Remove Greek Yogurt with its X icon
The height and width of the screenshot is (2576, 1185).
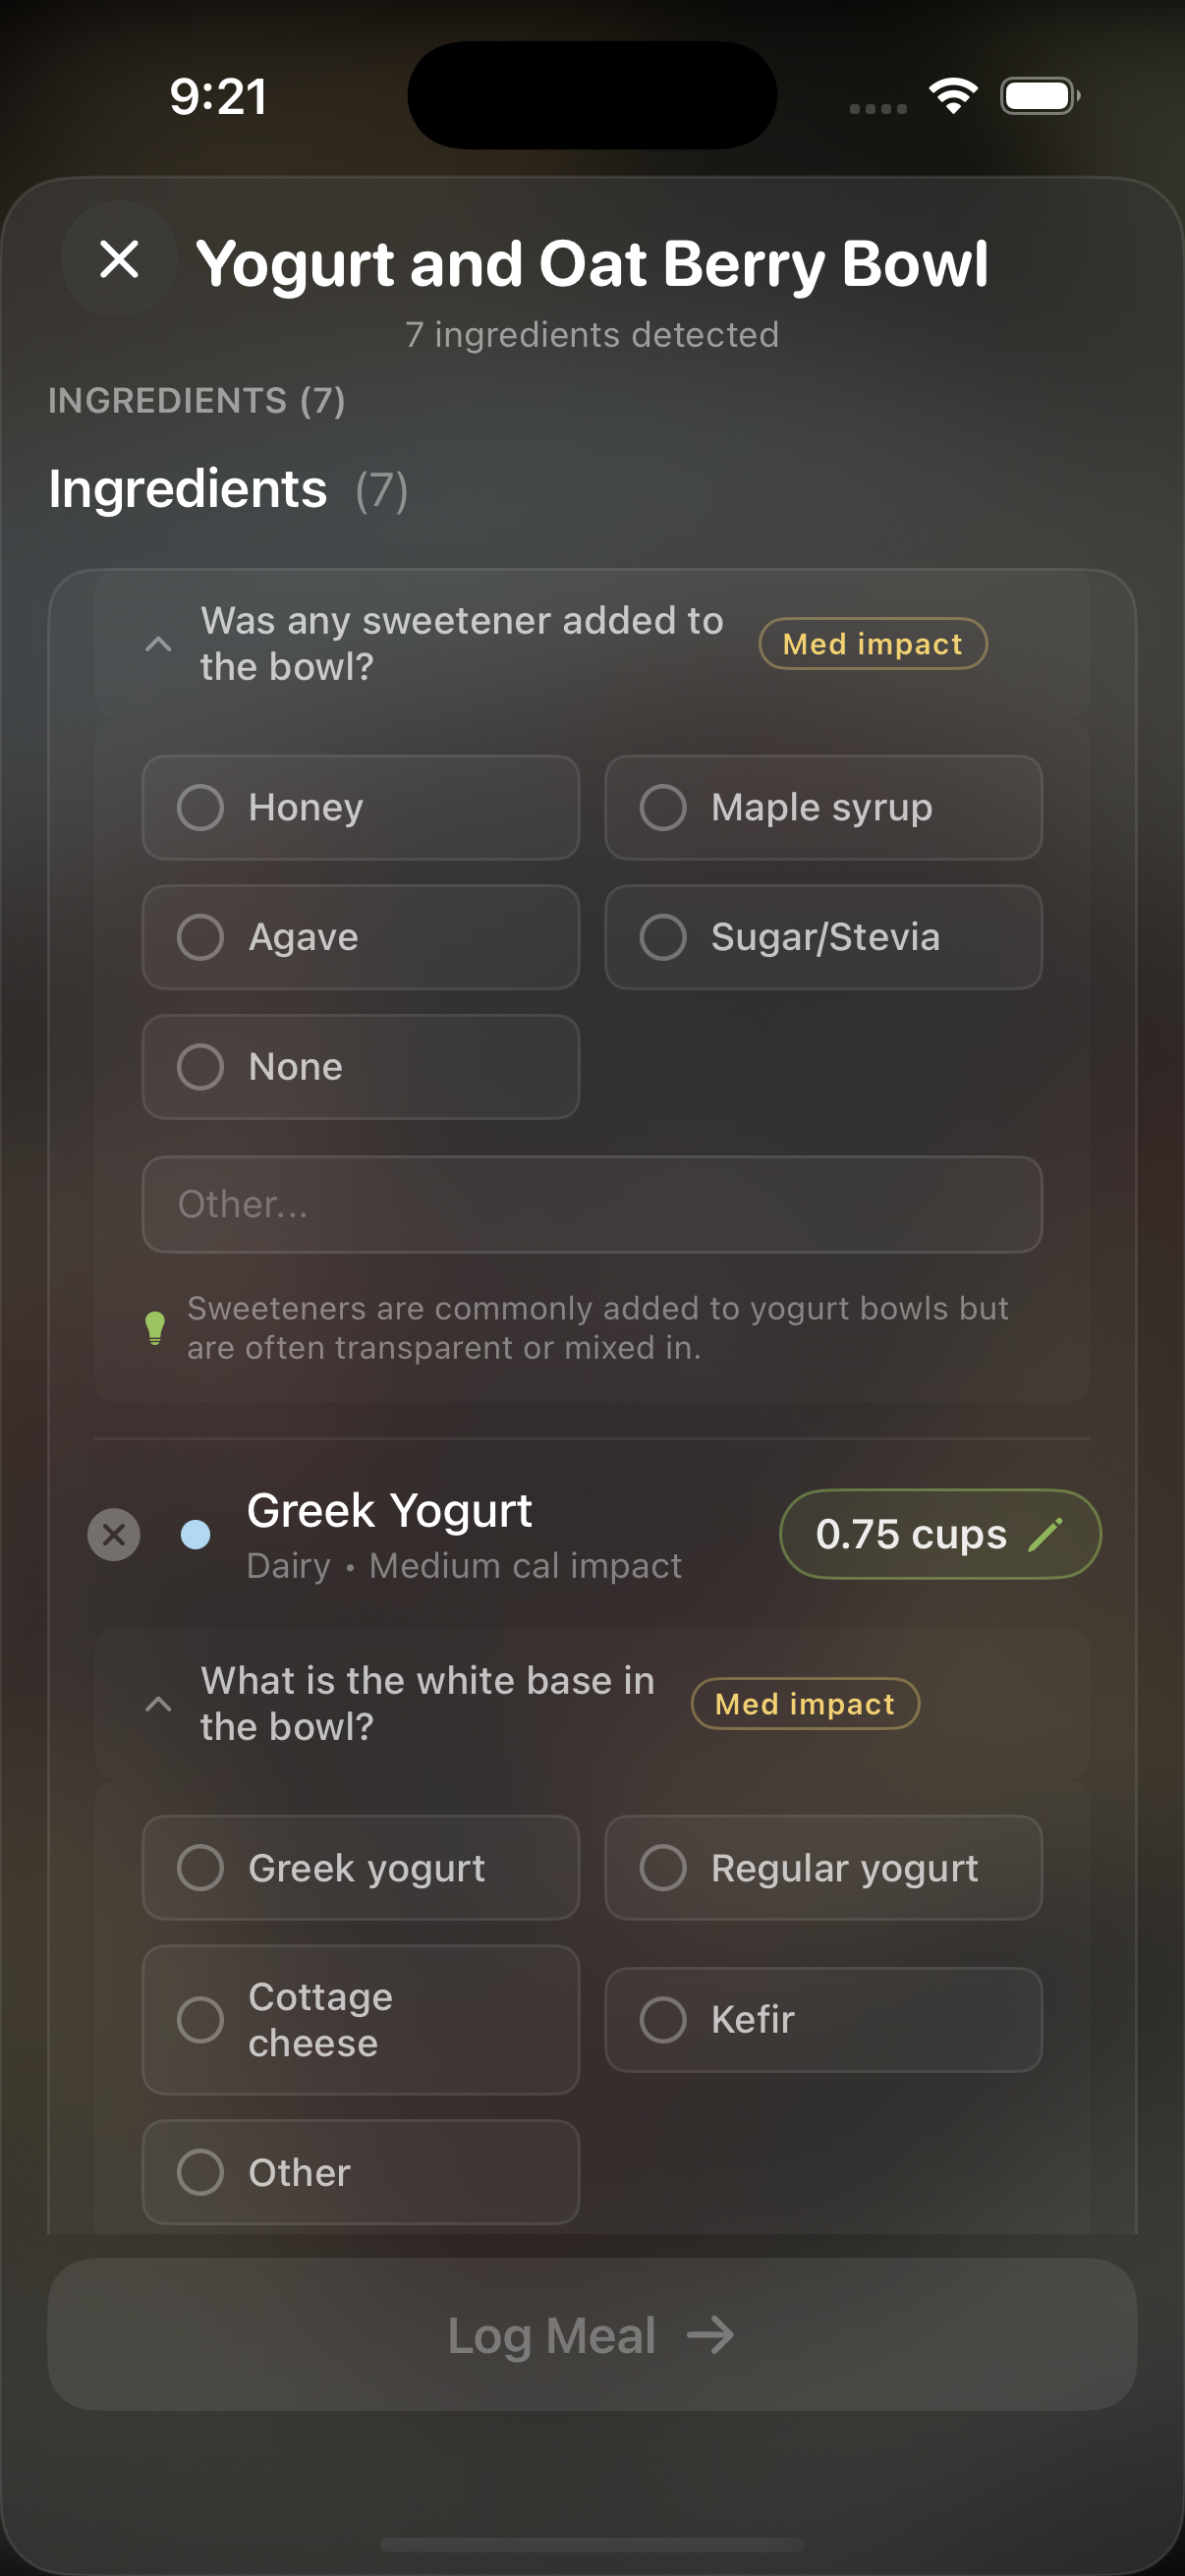(x=113, y=1534)
